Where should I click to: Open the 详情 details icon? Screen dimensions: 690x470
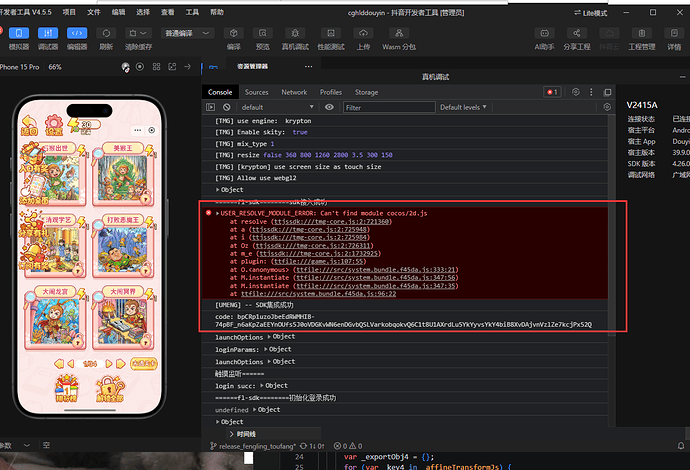pos(674,33)
